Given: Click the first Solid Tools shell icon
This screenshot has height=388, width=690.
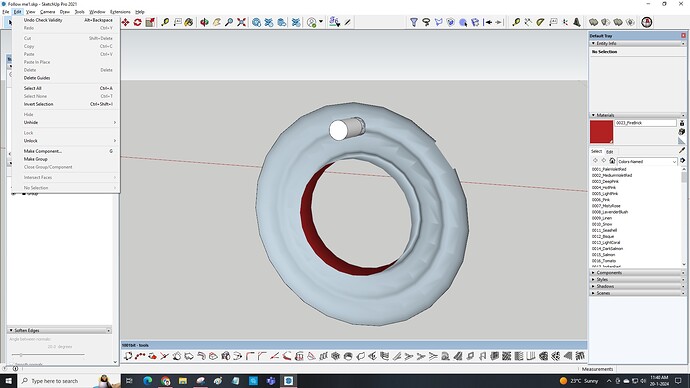Looking at the screenshot, I should click(x=594, y=22).
